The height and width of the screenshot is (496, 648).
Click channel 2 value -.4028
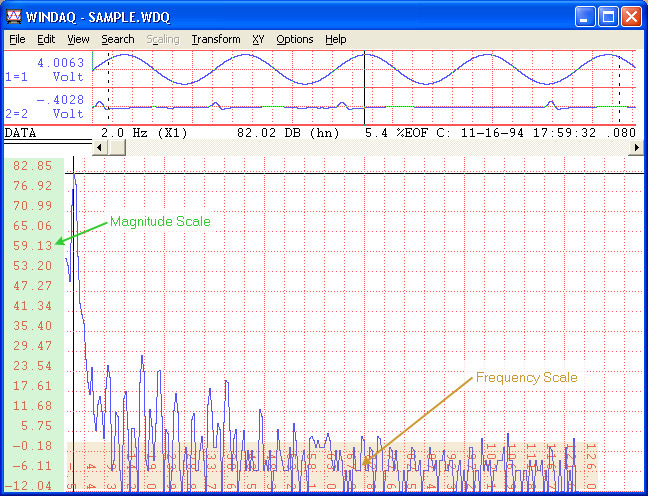click(60, 100)
